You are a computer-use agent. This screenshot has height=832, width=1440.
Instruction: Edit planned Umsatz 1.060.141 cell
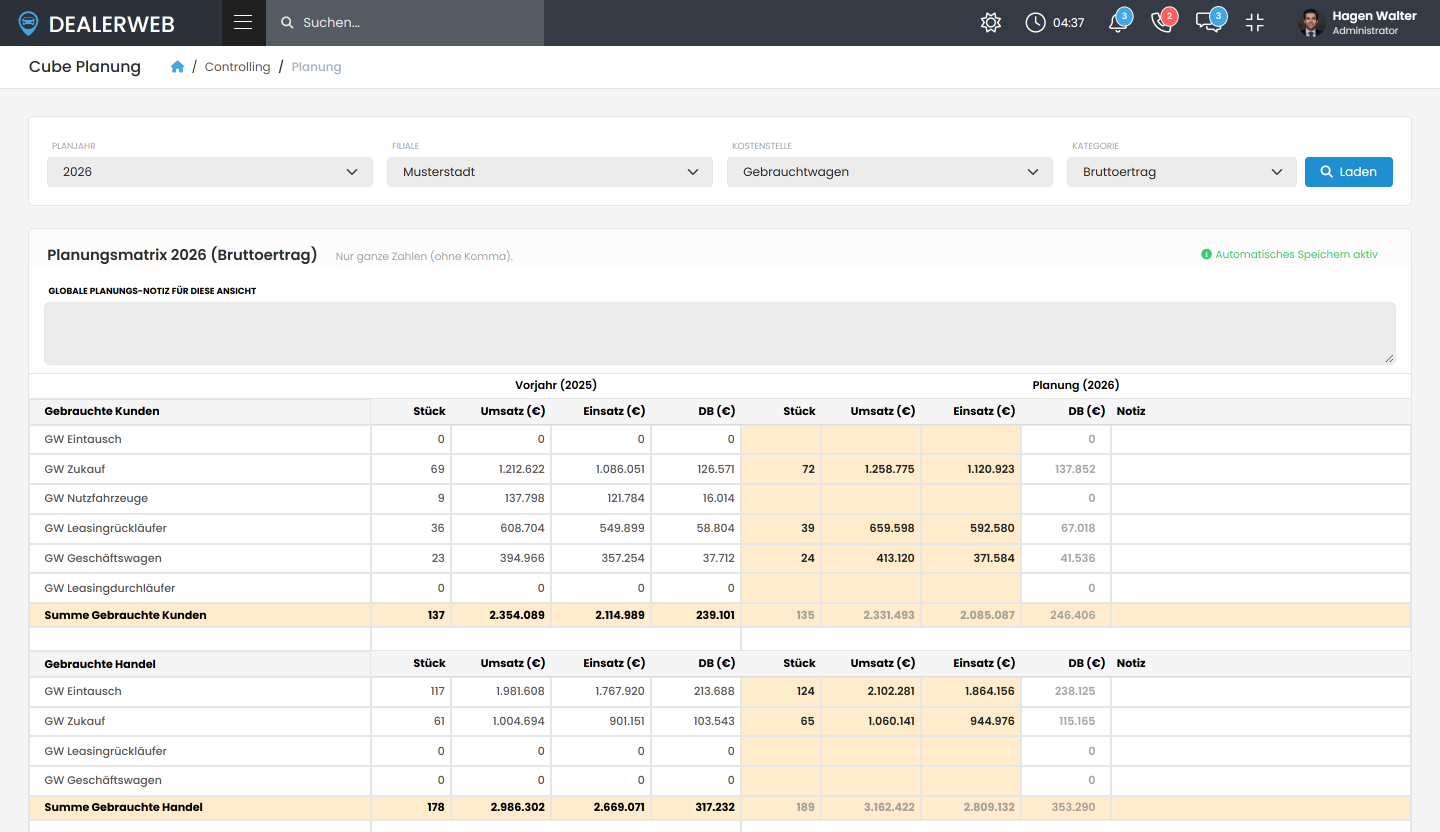tap(871, 721)
